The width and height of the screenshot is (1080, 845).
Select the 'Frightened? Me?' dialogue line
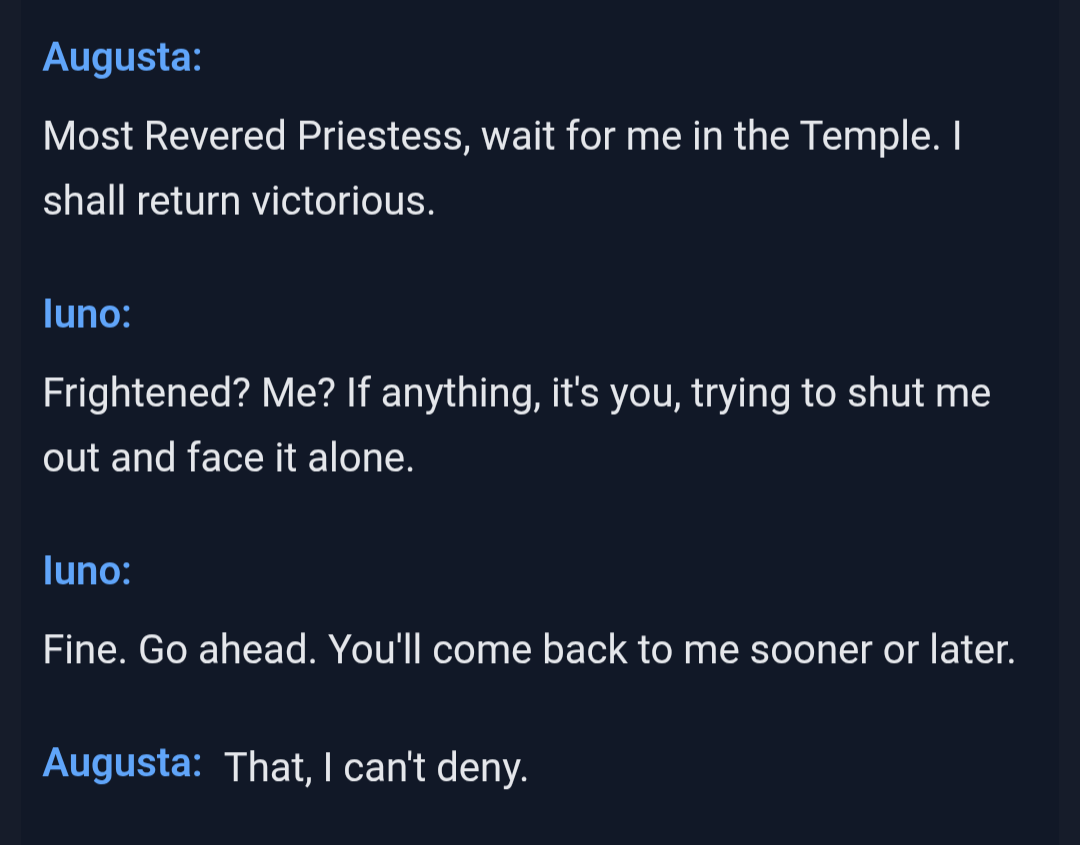pos(517,425)
